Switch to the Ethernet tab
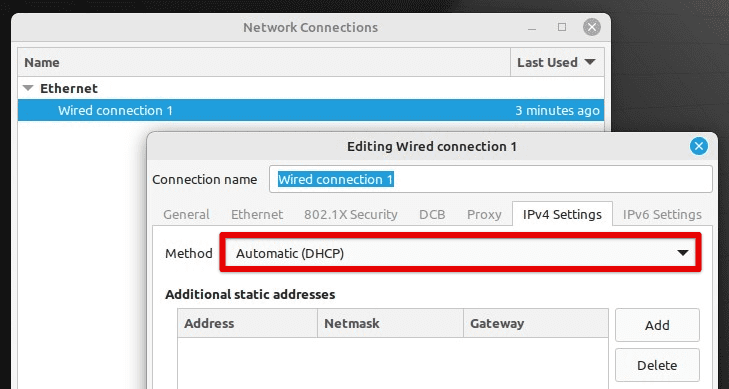Image resolution: width=729 pixels, height=389 pixels. (257, 214)
